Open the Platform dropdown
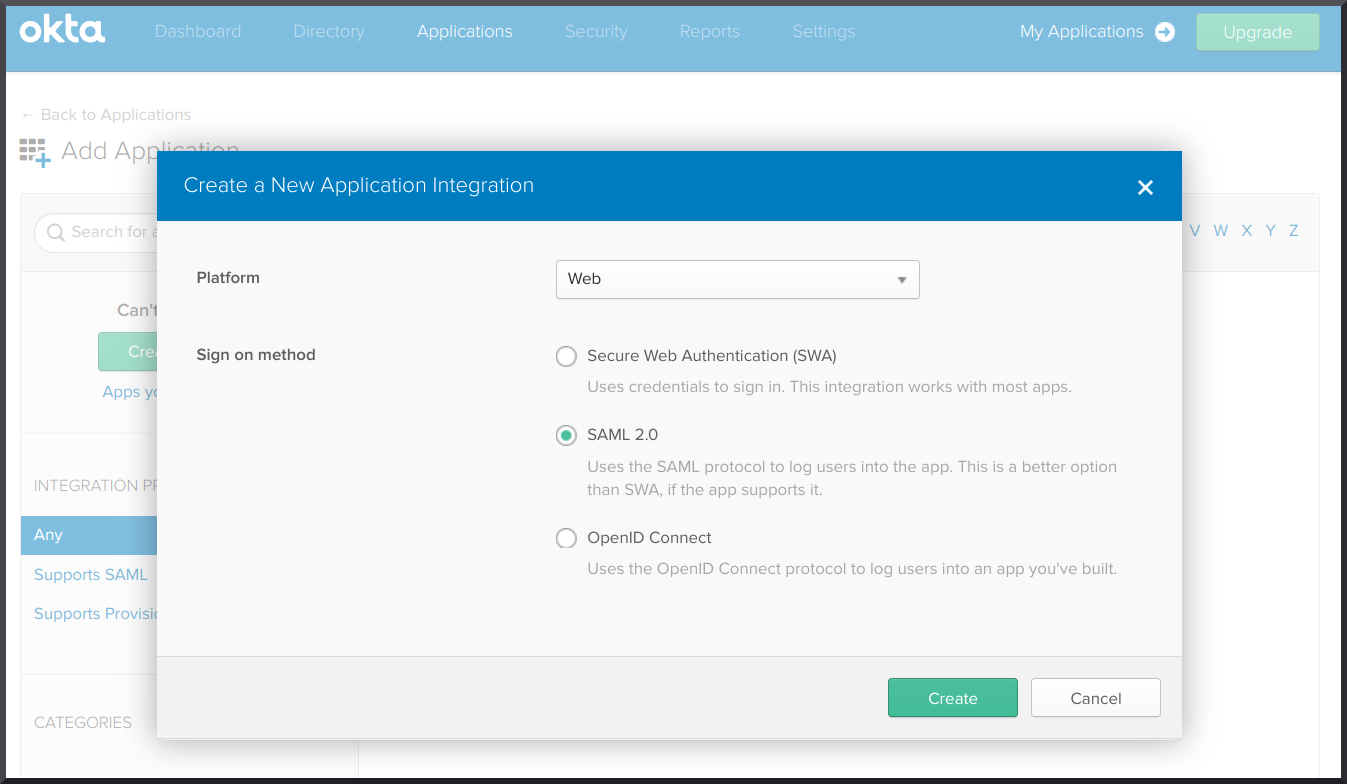This screenshot has width=1347, height=784. tap(737, 279)
